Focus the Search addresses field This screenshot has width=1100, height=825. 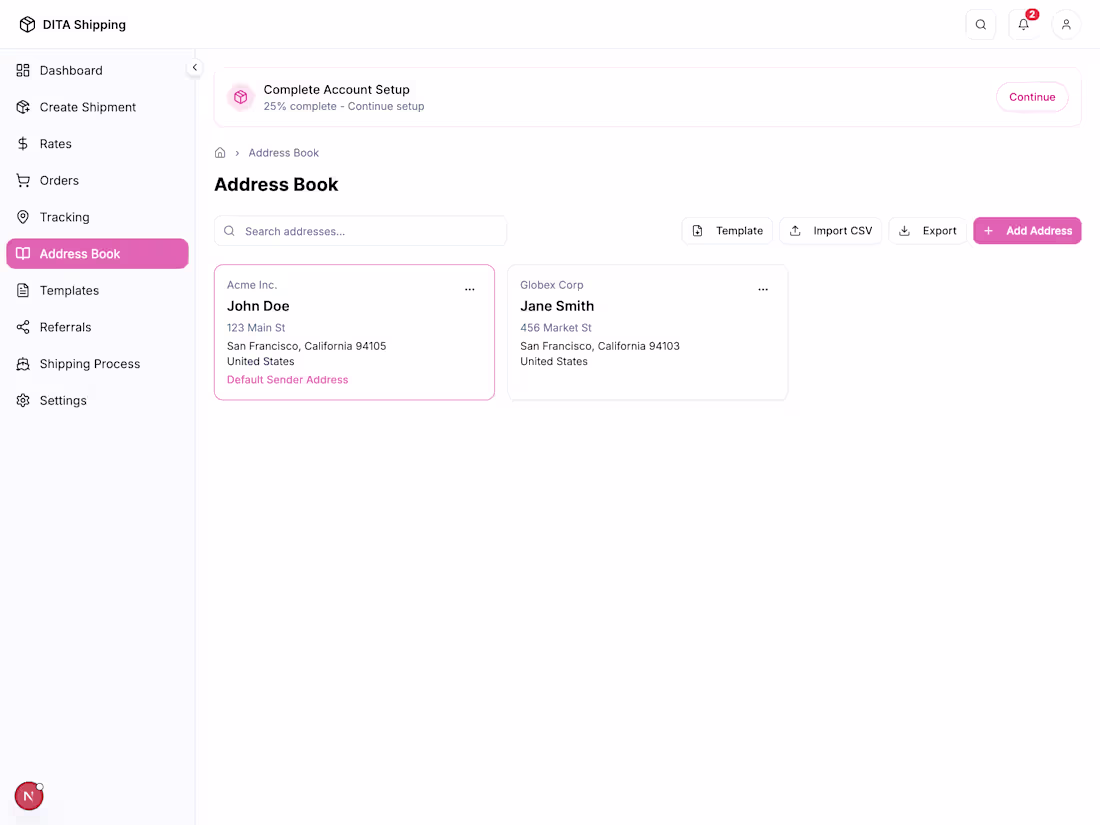click(361, 231)
